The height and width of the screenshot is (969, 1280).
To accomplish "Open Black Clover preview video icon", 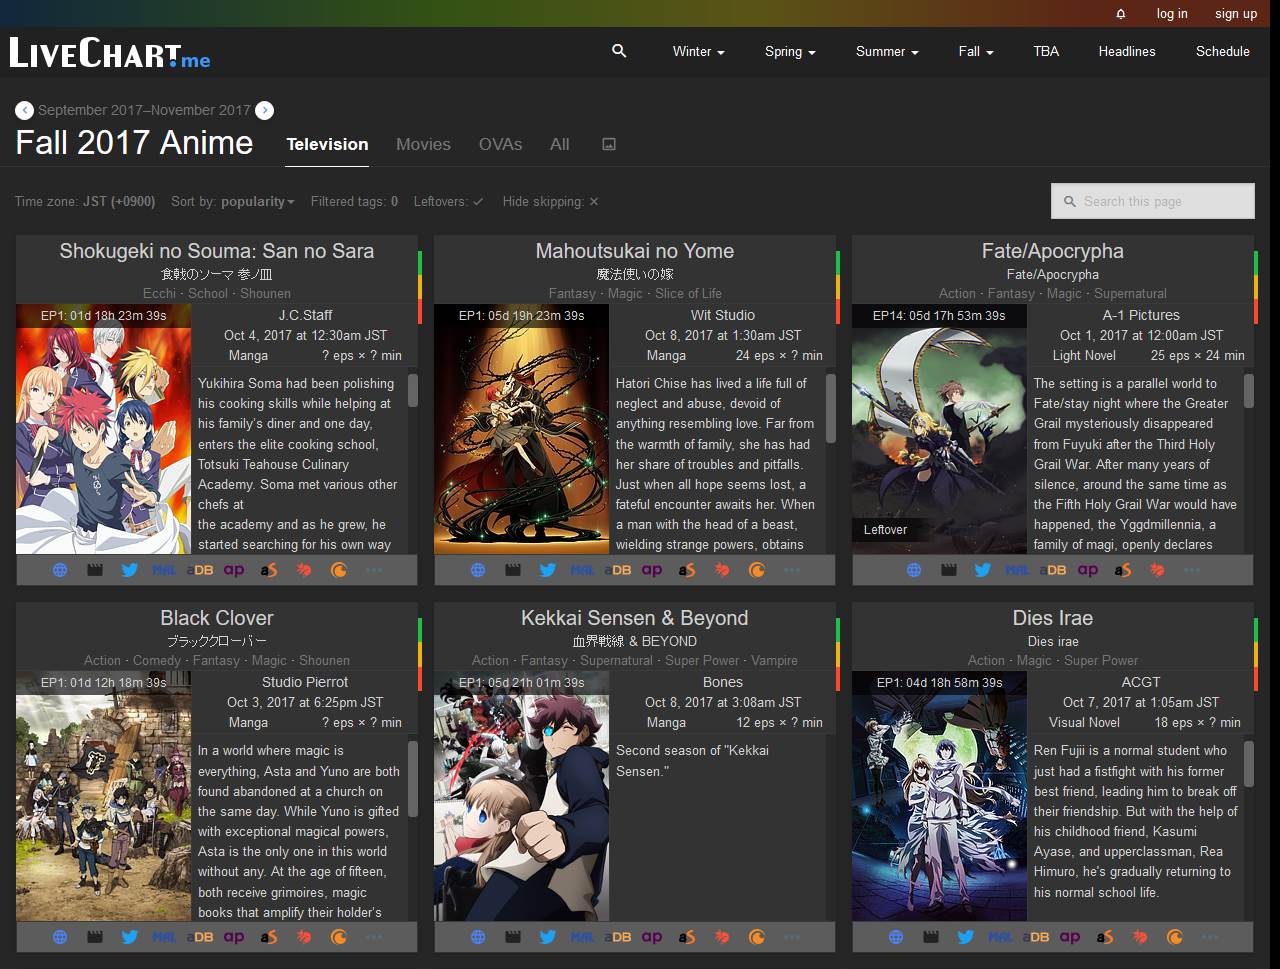I will click(x=95, y=937).
